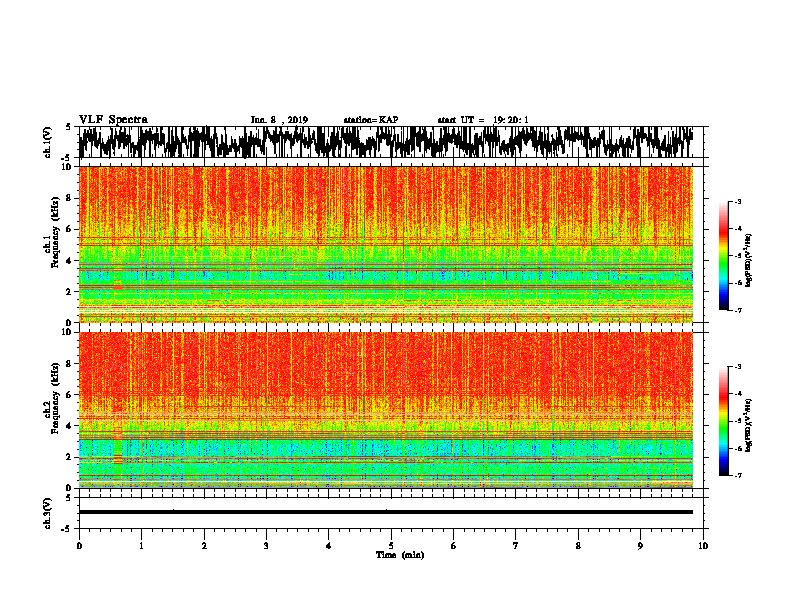Image resolution: width=792 pixels, height=612 pixels.
Task: Click the flat ch.3 voltage trace
Action: pyautogui.click(x=386, y=512)
